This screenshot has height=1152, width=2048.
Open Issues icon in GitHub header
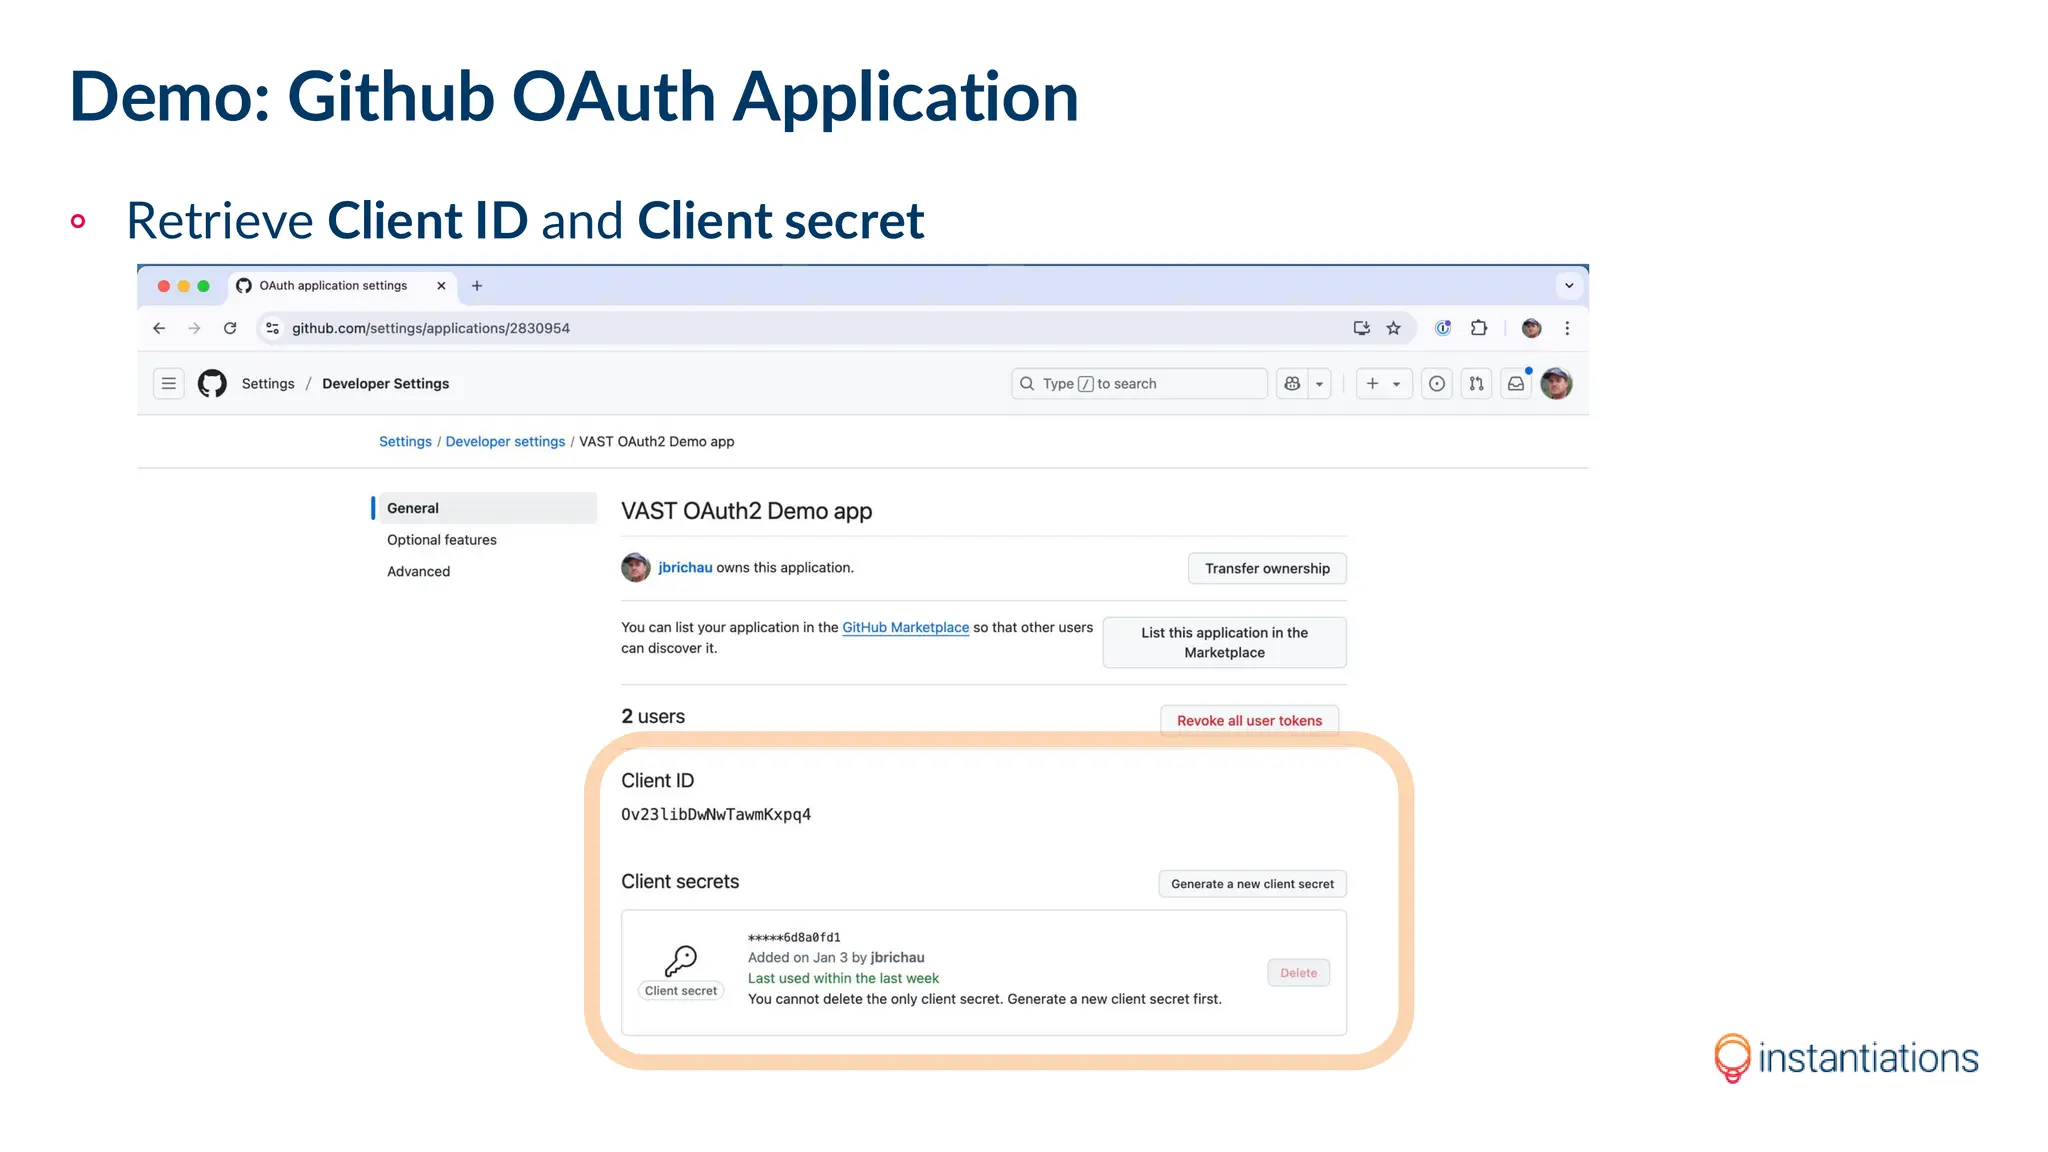pos(1437,384)
